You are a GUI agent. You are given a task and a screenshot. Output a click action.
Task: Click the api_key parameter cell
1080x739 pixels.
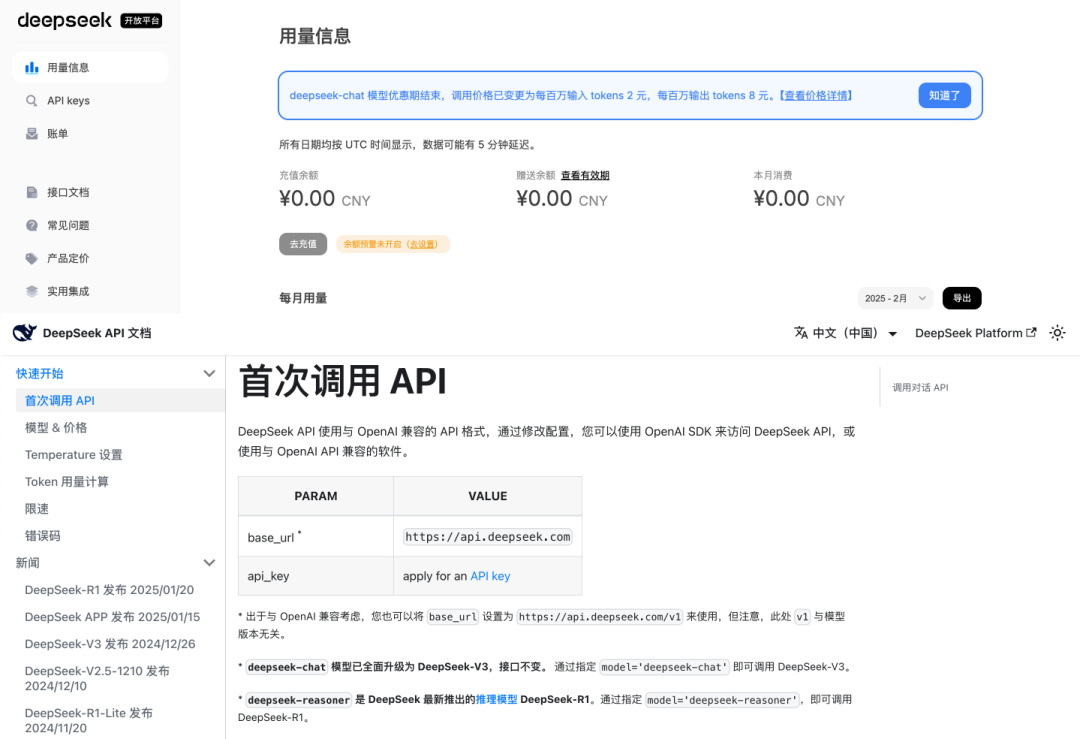tap(316, 576)
